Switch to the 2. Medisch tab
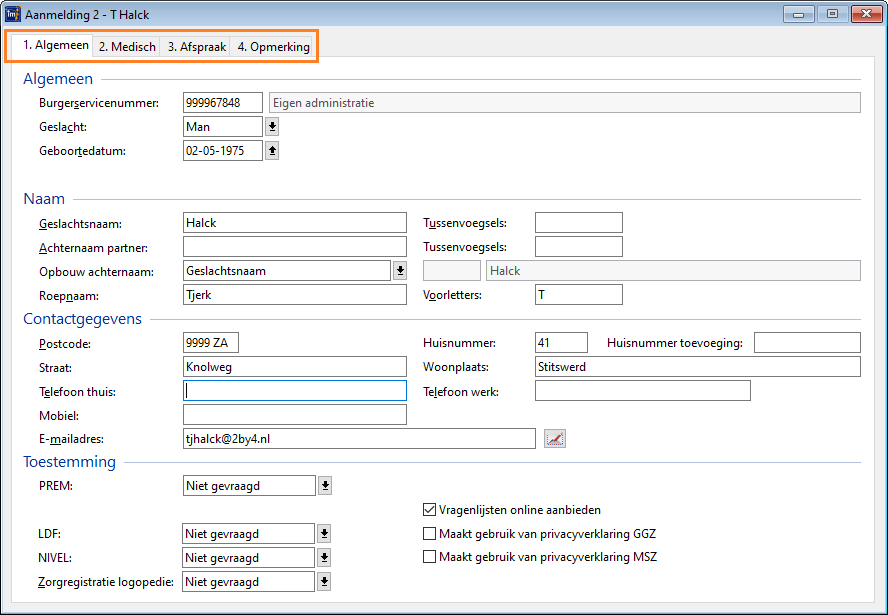 click(x=126, y=47)
